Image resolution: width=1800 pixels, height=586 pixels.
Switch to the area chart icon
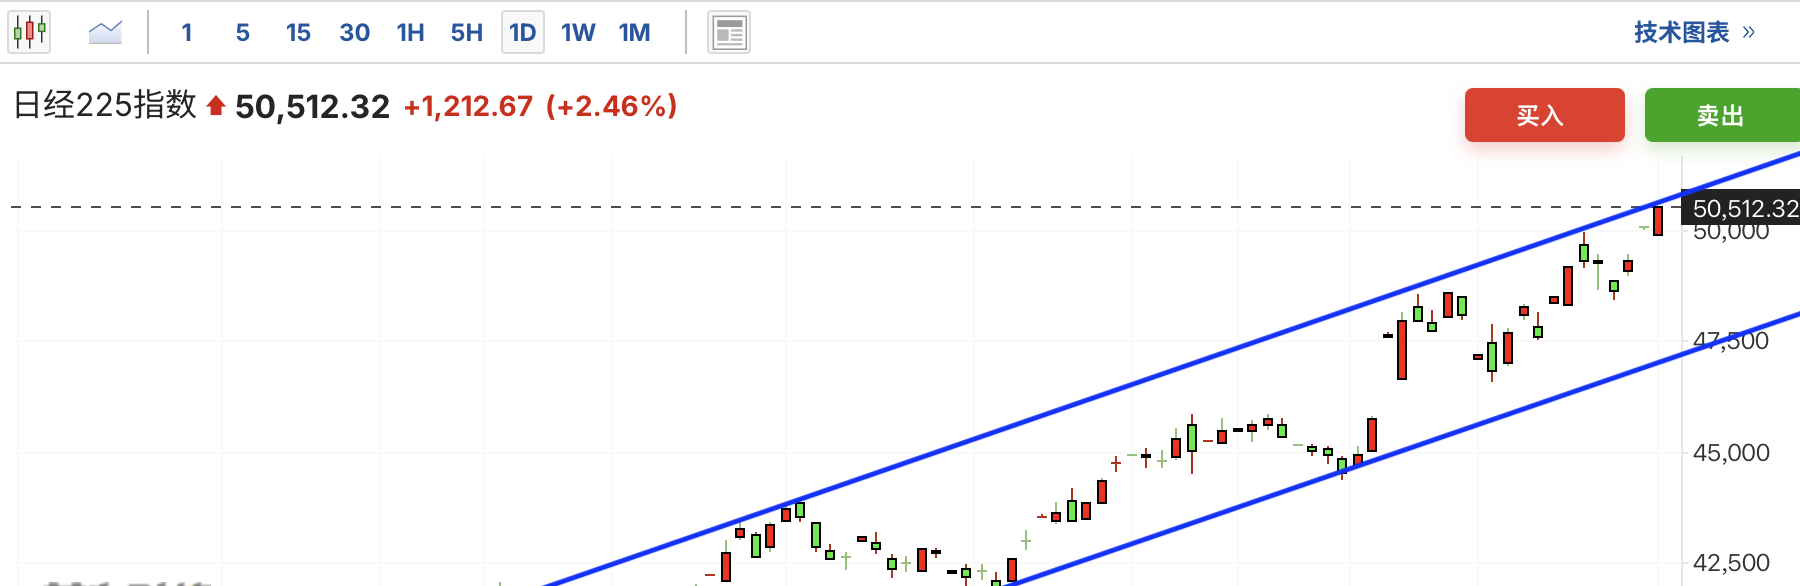click(x=105, y=32)
